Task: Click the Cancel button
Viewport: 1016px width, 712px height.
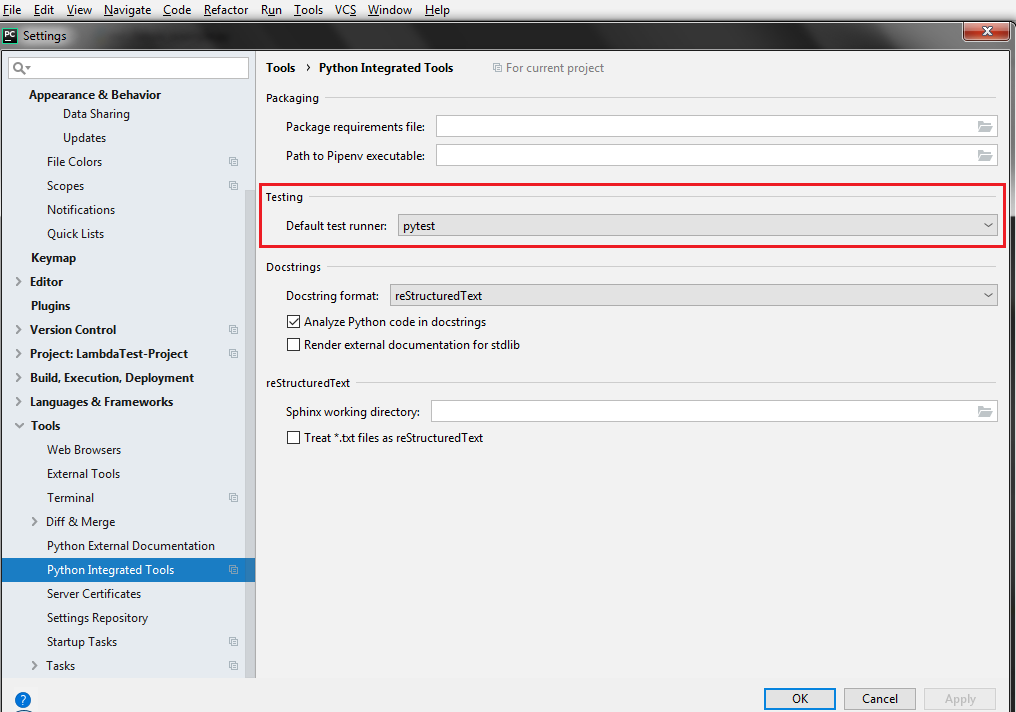Action: pos(879,698)
